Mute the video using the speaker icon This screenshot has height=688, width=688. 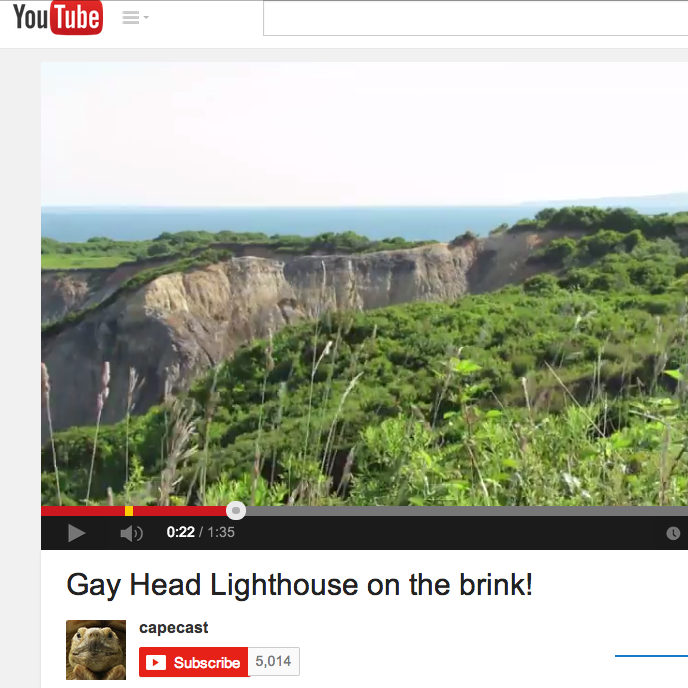coord(131,533)
